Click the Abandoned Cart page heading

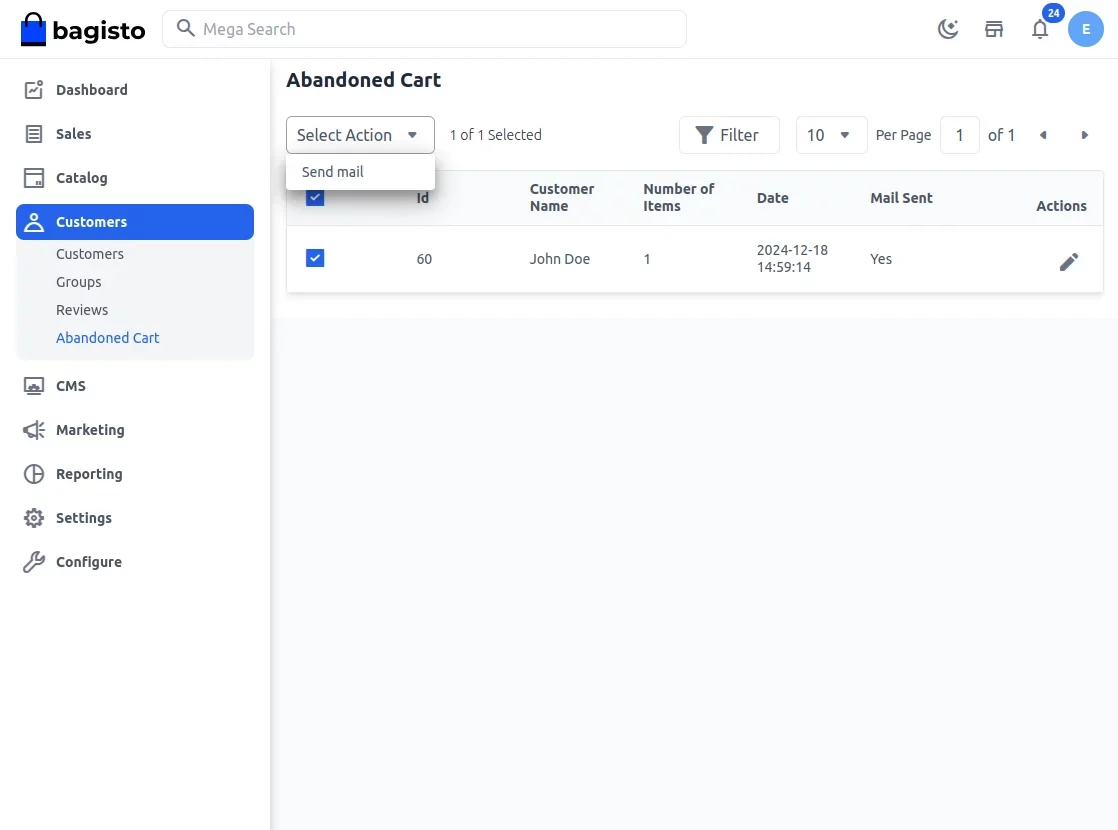[363, 80]
